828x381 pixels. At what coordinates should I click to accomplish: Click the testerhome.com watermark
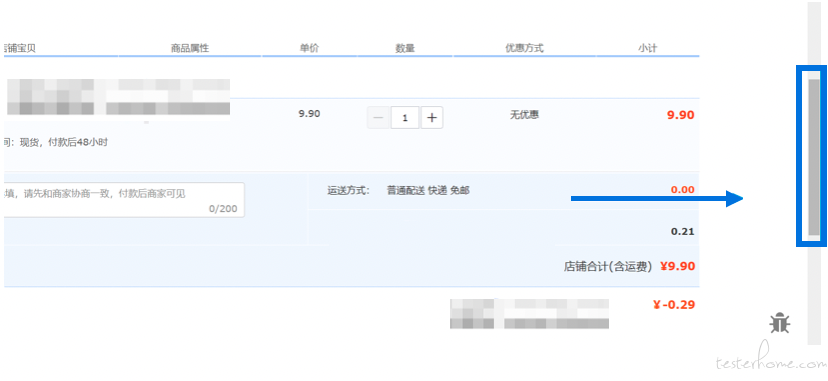coord(771,363)
